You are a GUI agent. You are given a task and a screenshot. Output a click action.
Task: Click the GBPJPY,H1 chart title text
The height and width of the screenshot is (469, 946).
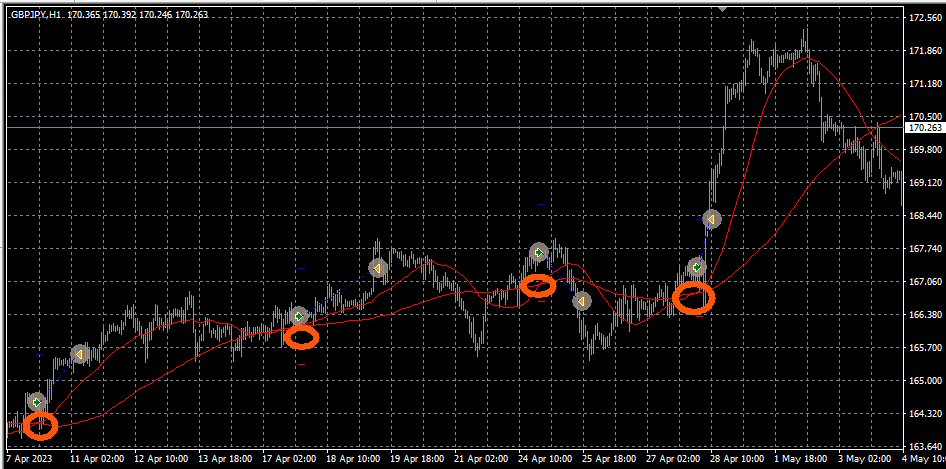[36, 15]
